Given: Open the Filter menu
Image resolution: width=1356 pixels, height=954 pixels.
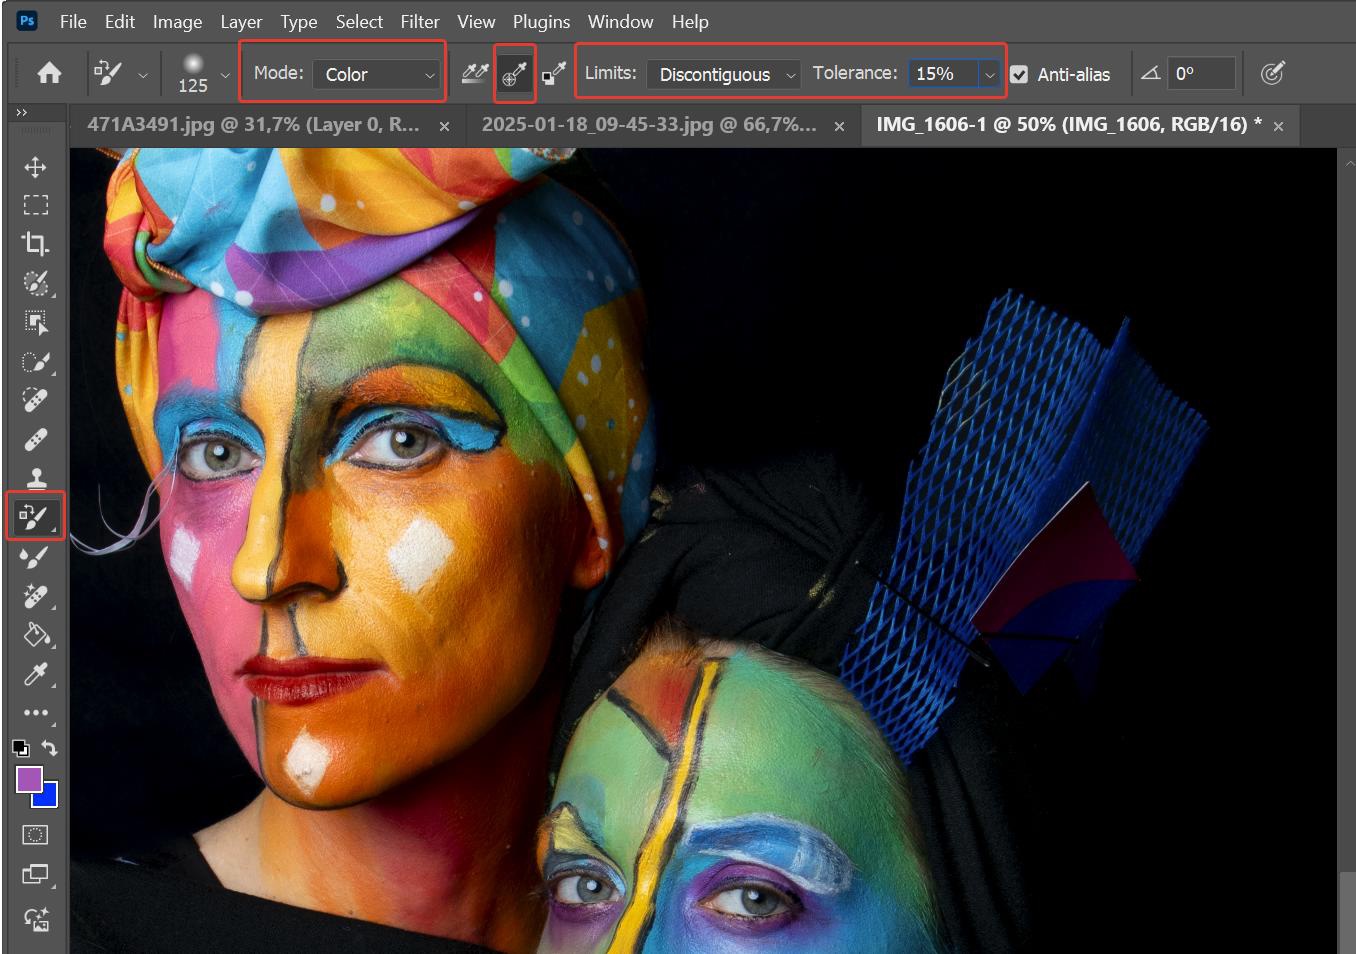Looking at the screenshot, I should pos(419,21).
